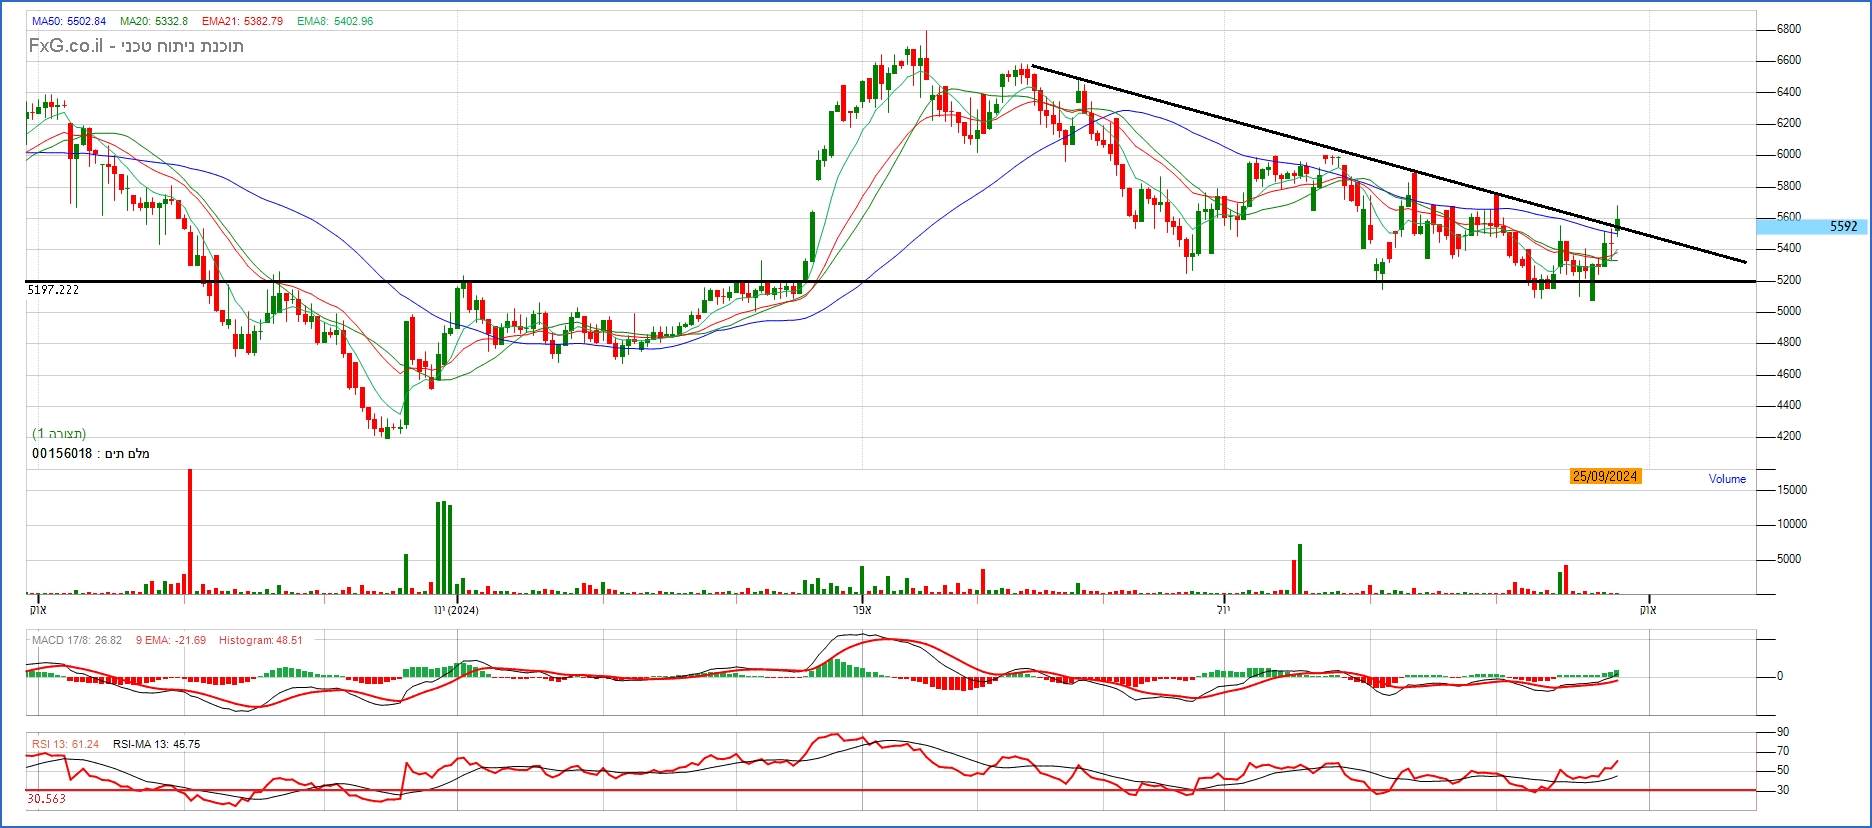1872x828 pixels.
Task: Click the Histogram: 48.51 label
Action: (261, 640)
